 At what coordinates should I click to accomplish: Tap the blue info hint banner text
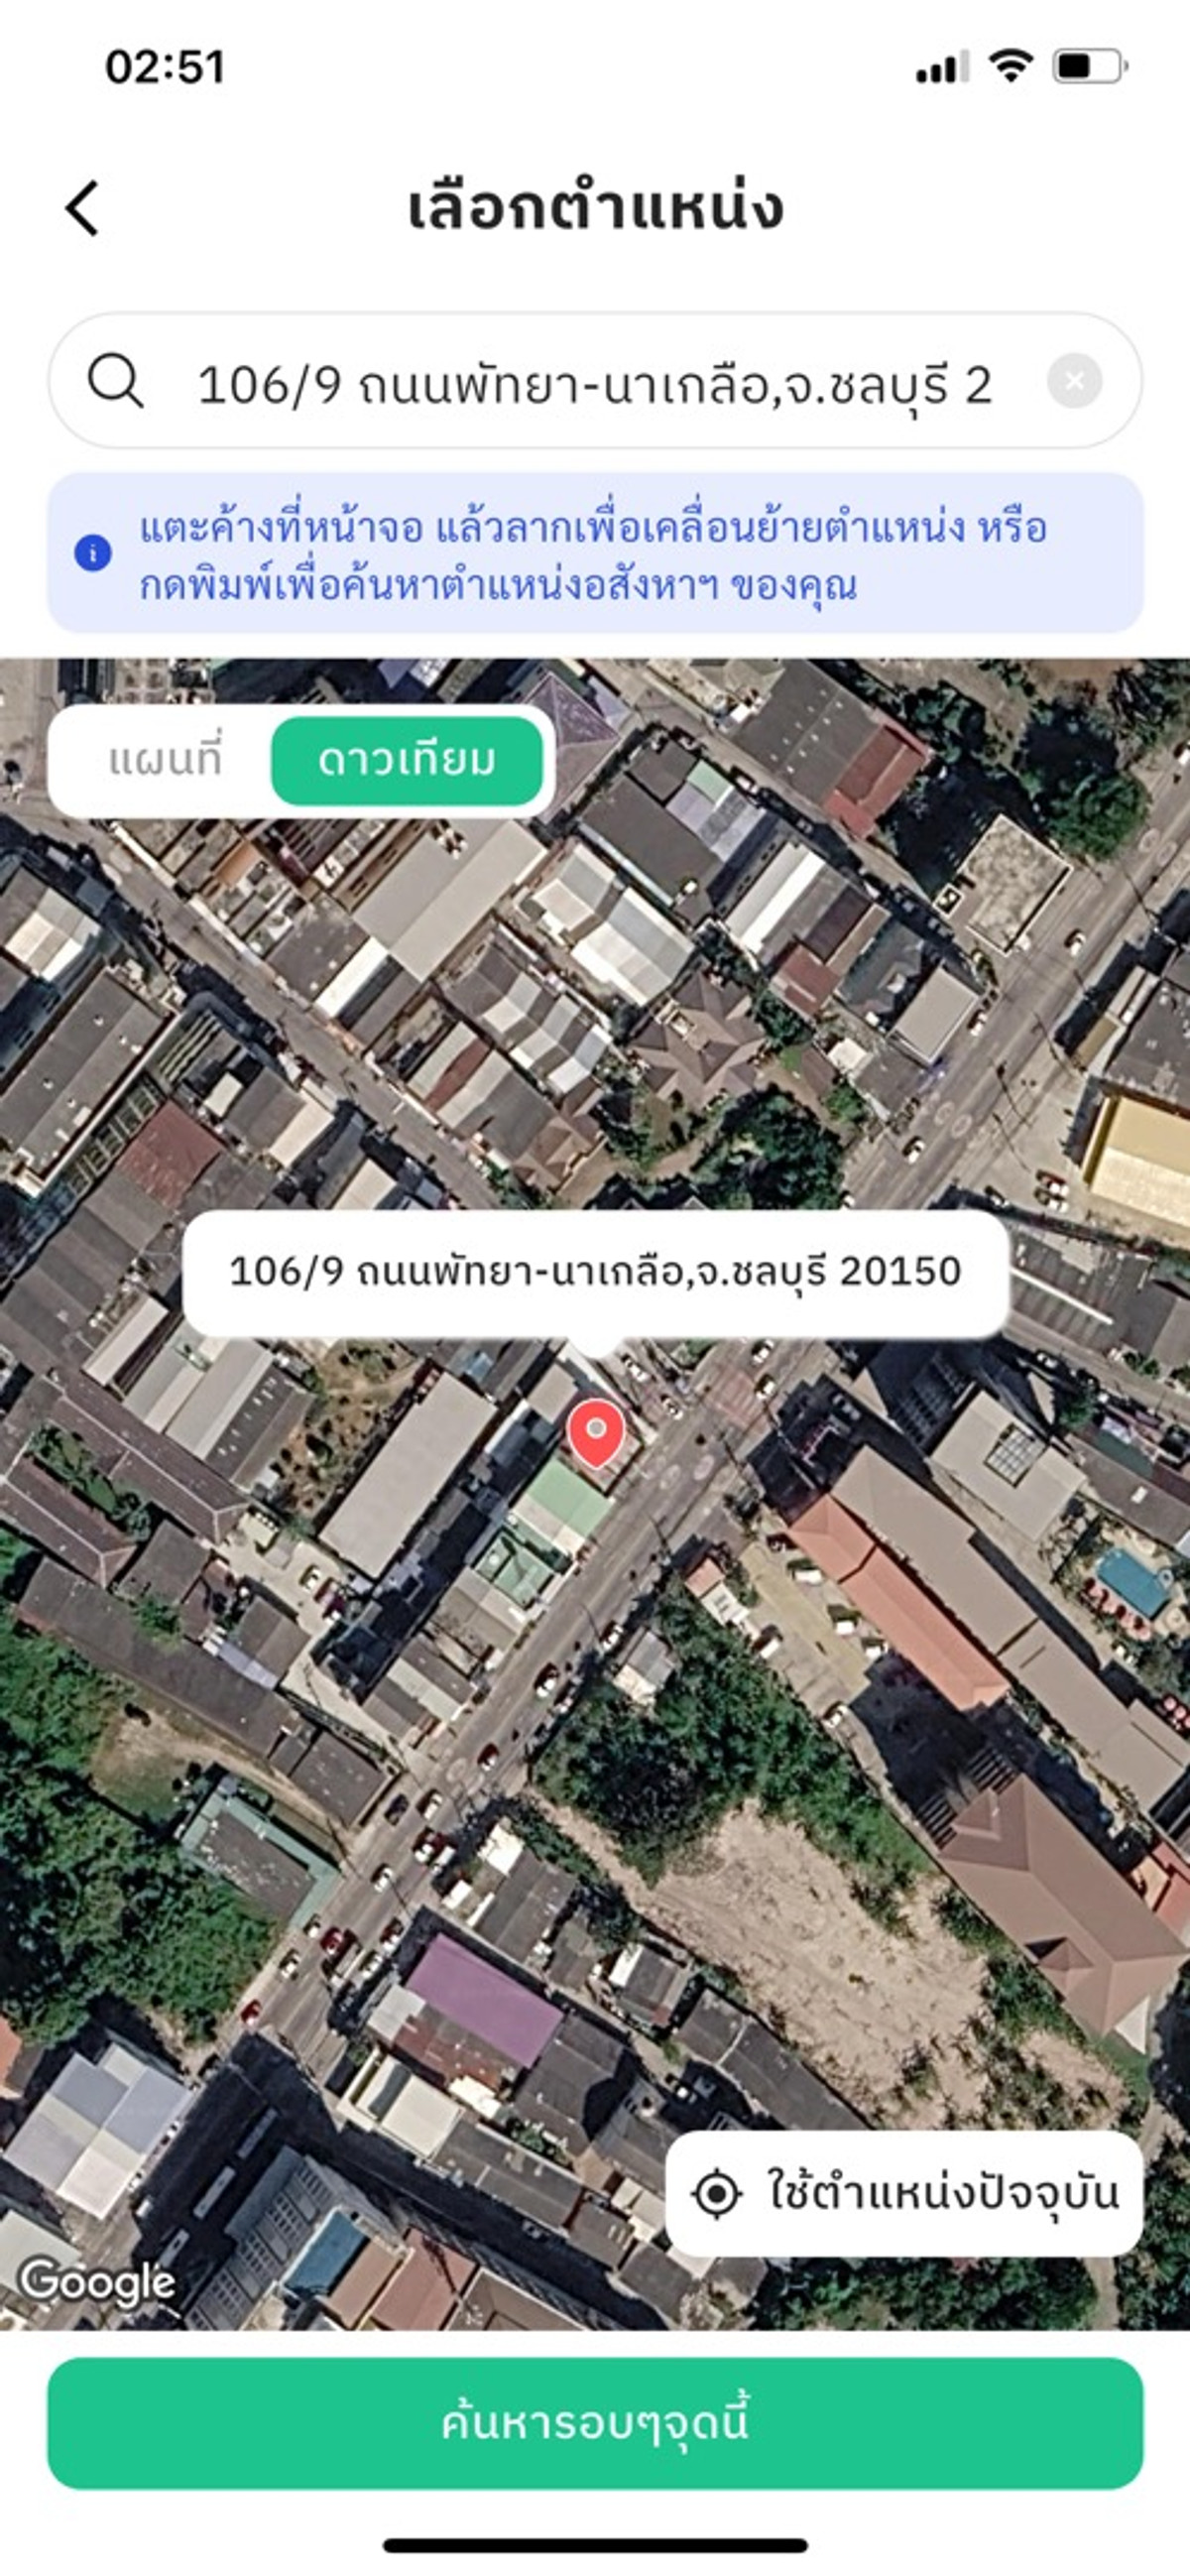coord(594,555)
